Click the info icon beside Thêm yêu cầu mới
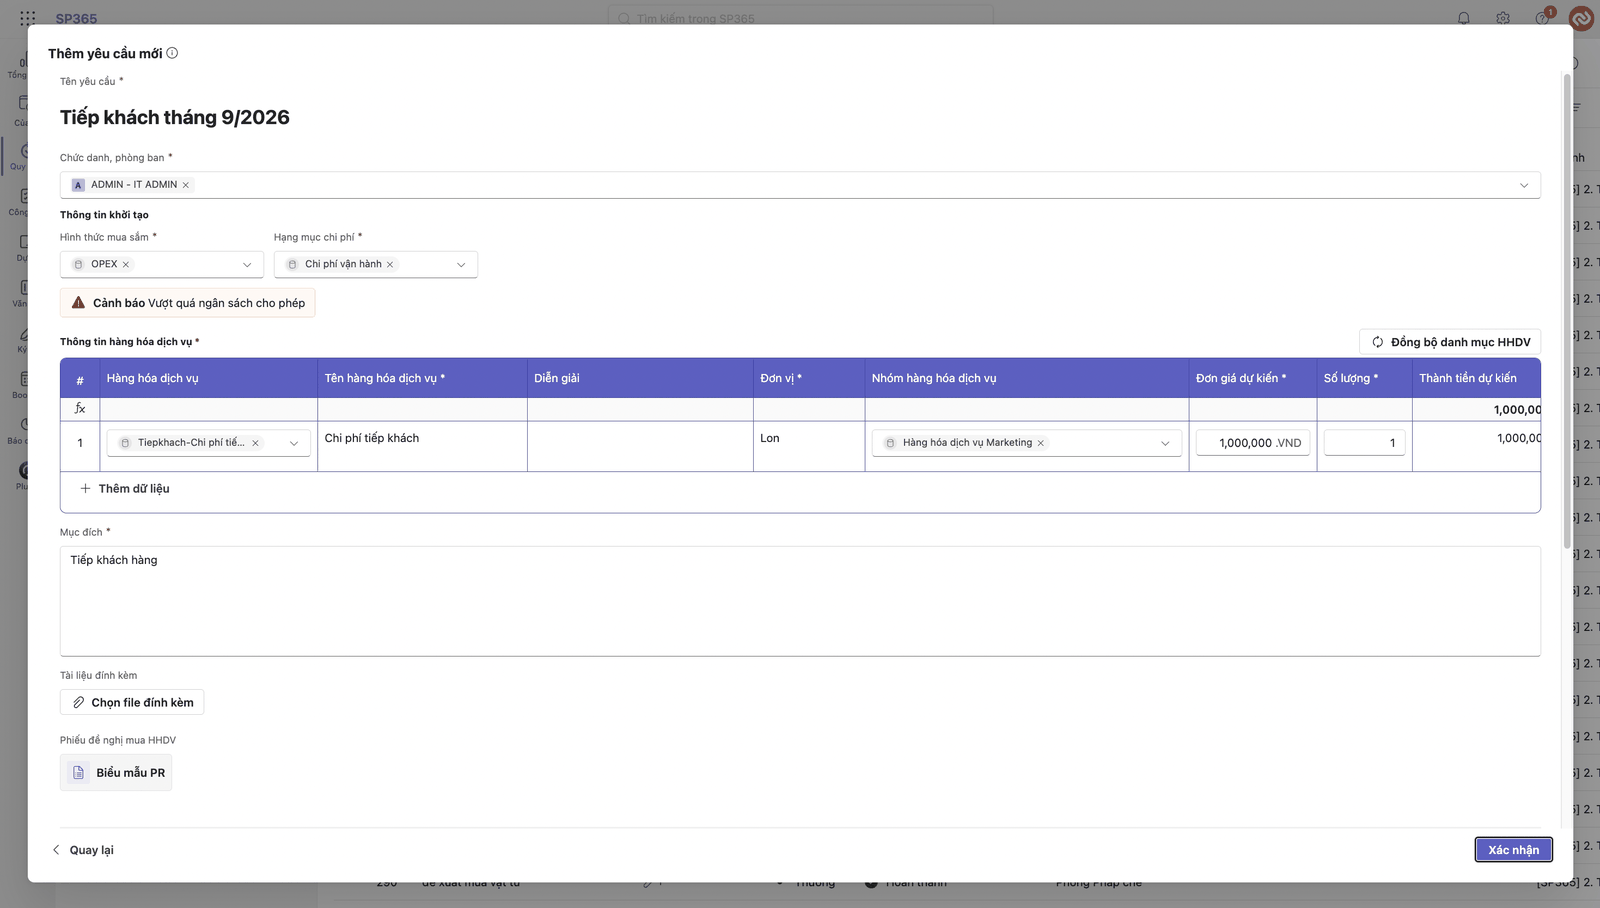The height and width of the screenshot is (908, 1600). pyautogui.click(x=172, y=53)
